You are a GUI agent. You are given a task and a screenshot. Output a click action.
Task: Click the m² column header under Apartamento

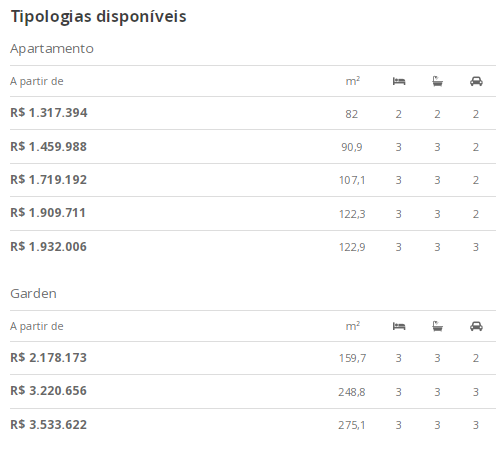(x=353, y=81)
